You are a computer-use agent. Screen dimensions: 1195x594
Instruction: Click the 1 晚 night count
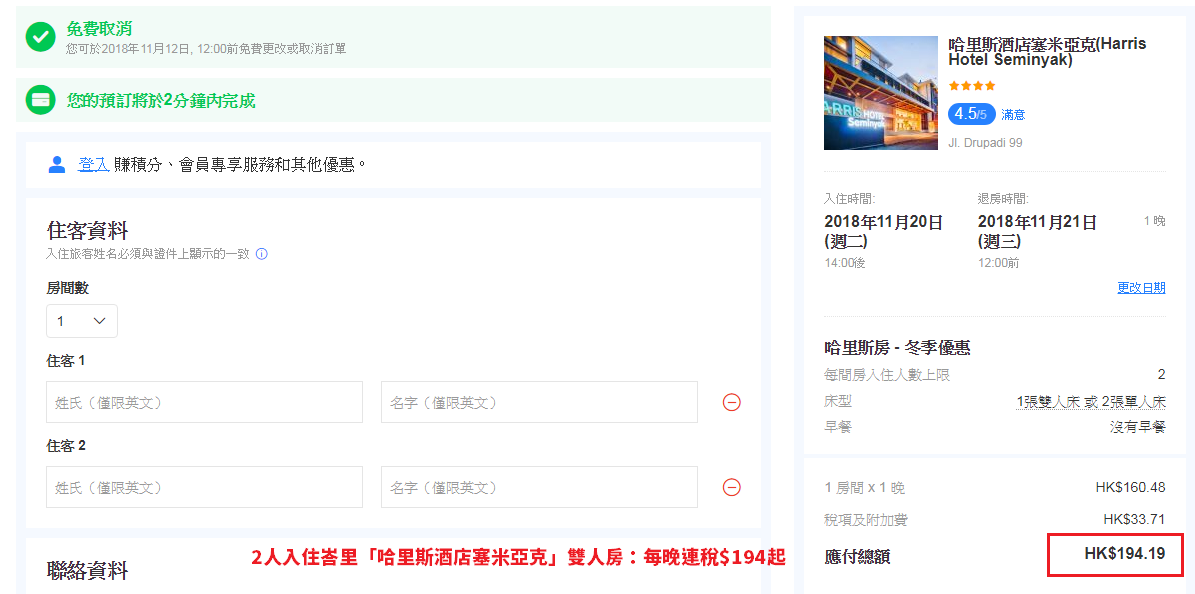pos(1155,221)
